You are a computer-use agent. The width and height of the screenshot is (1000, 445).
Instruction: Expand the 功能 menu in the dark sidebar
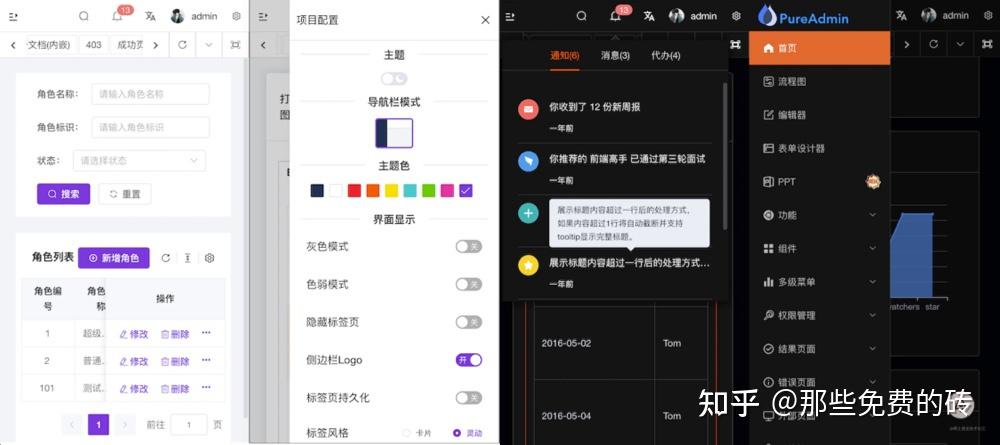coord(820,215)
